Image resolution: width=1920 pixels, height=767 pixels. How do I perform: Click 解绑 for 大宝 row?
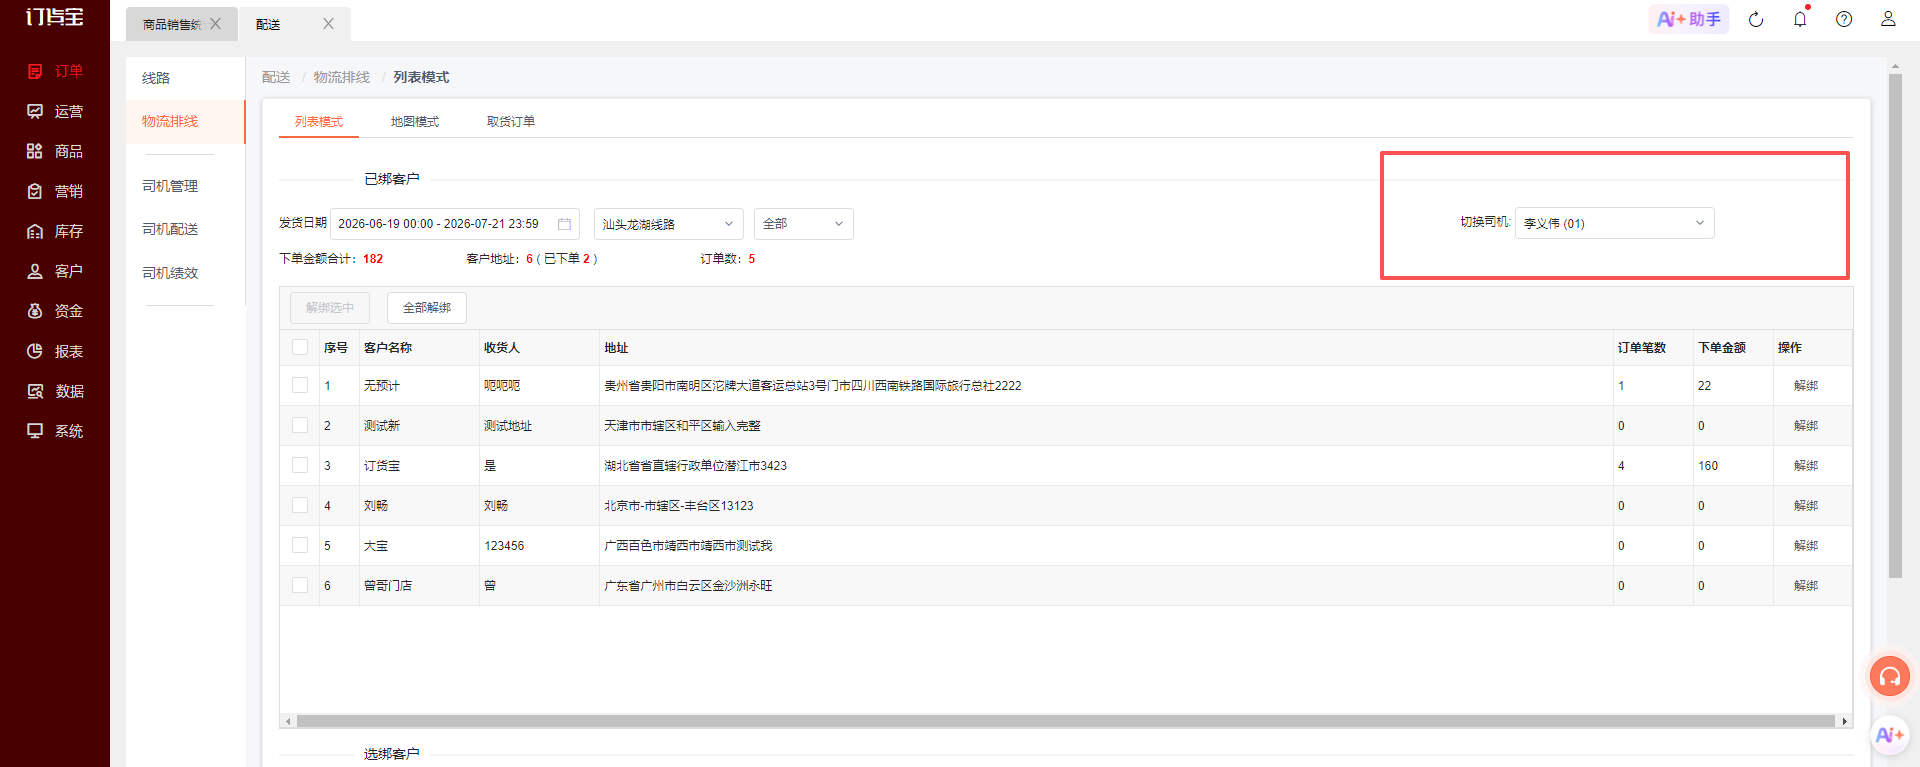[1806, 545]
